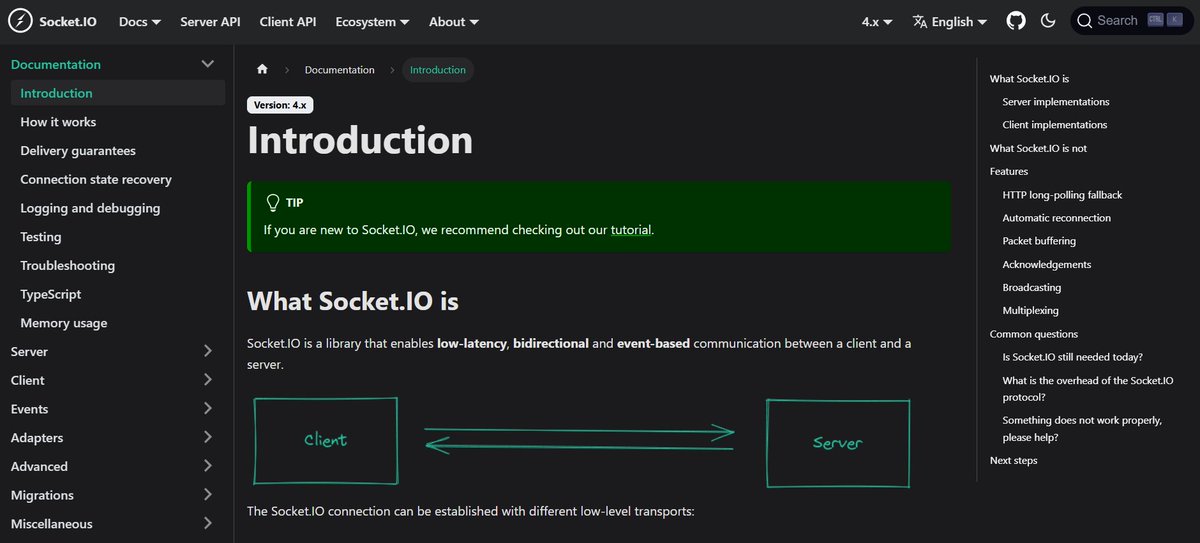The width and height of the screenshot is (1200, 543).
Task: Jump to Common questions section
Action: point(1034,334)
